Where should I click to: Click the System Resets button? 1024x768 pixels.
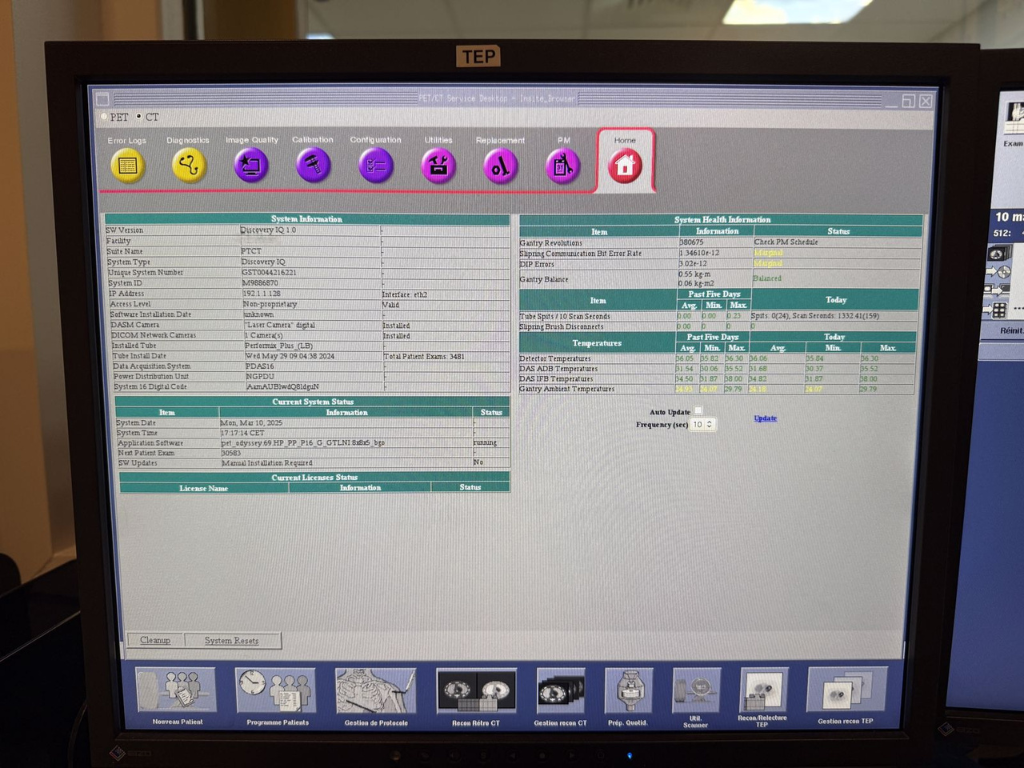point(232,641)
